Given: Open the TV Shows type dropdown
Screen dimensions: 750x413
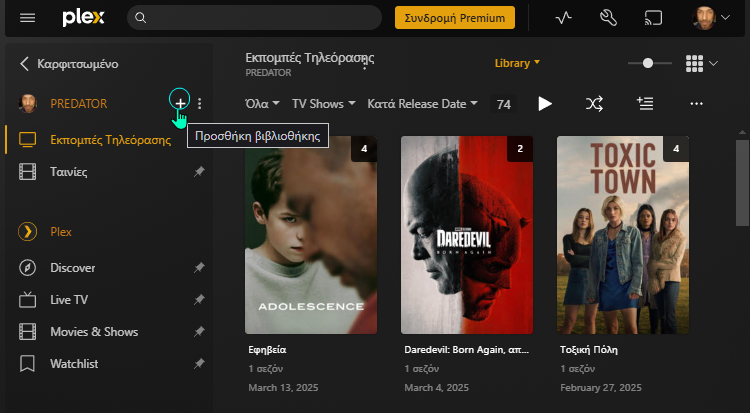Looking at the screenshot, I should 324,104.
